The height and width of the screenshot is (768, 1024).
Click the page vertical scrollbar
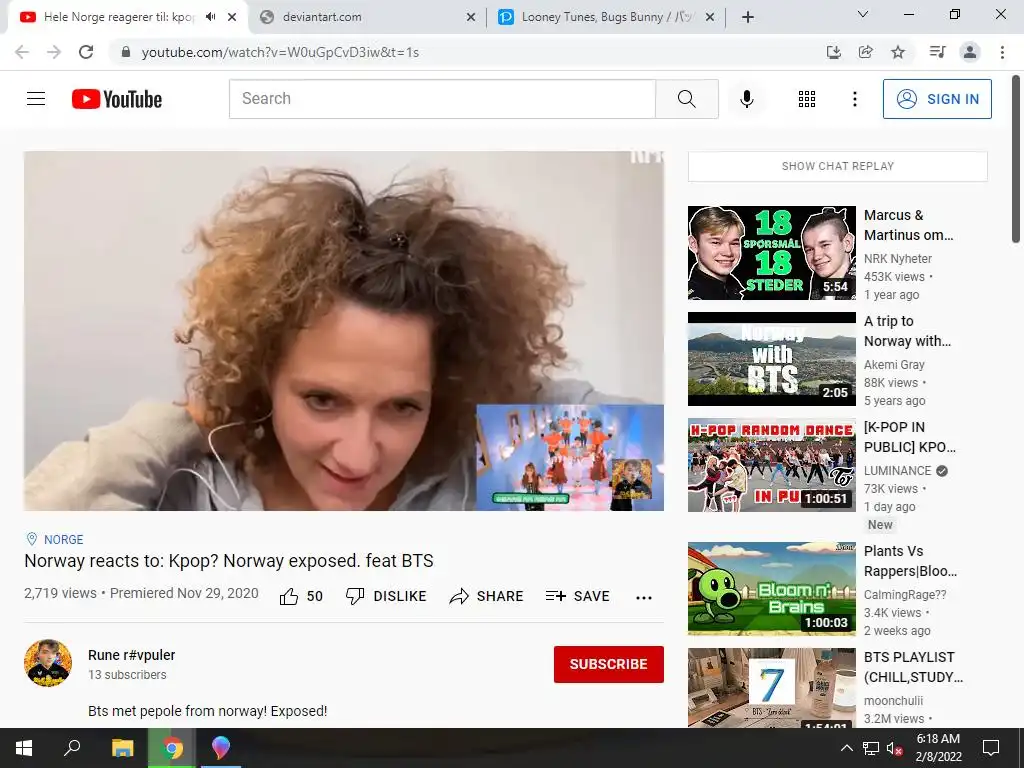[1016, 160]
